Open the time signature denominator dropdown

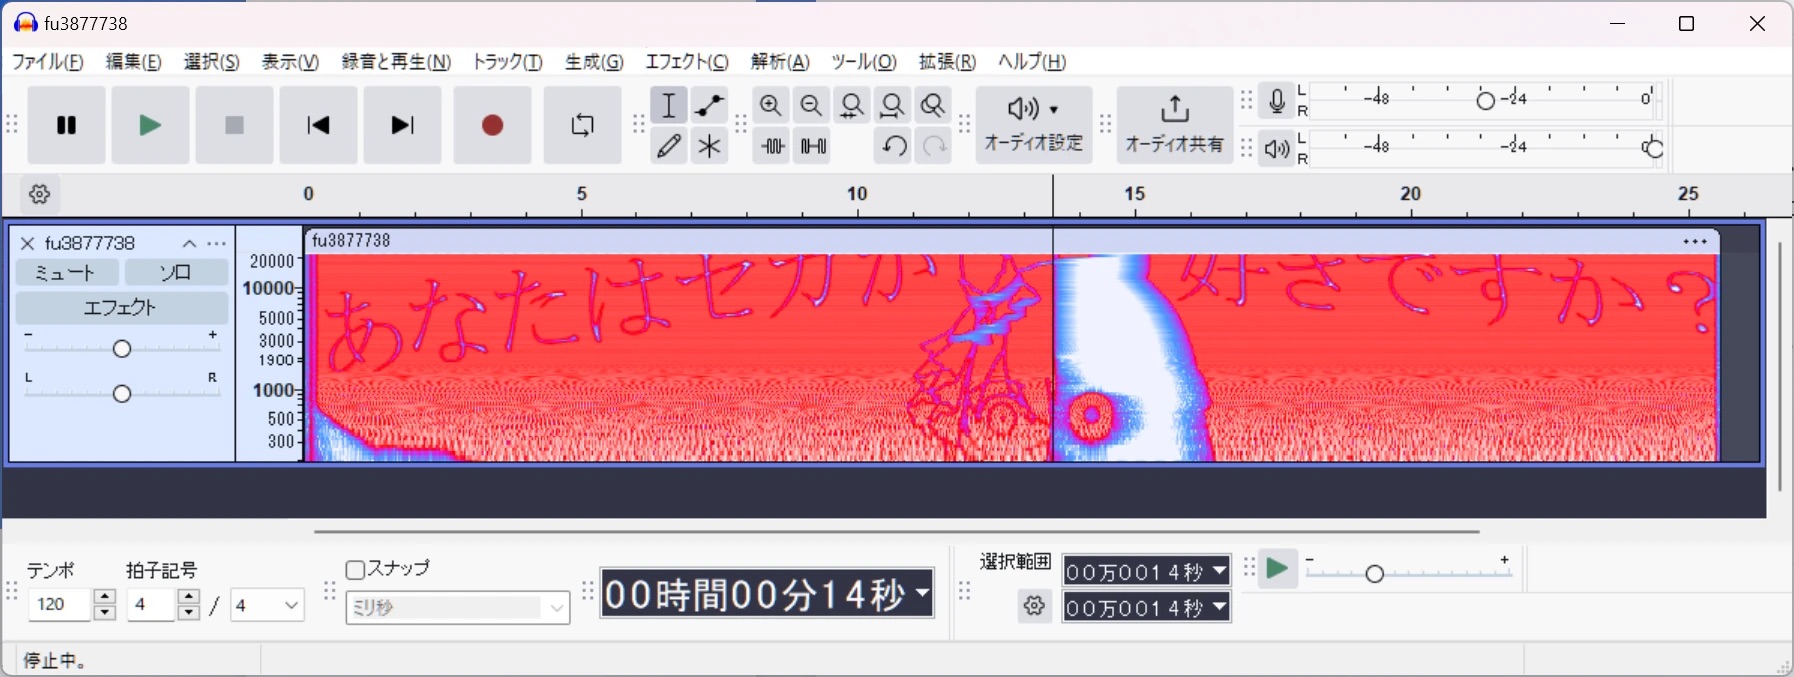(267, 605)
